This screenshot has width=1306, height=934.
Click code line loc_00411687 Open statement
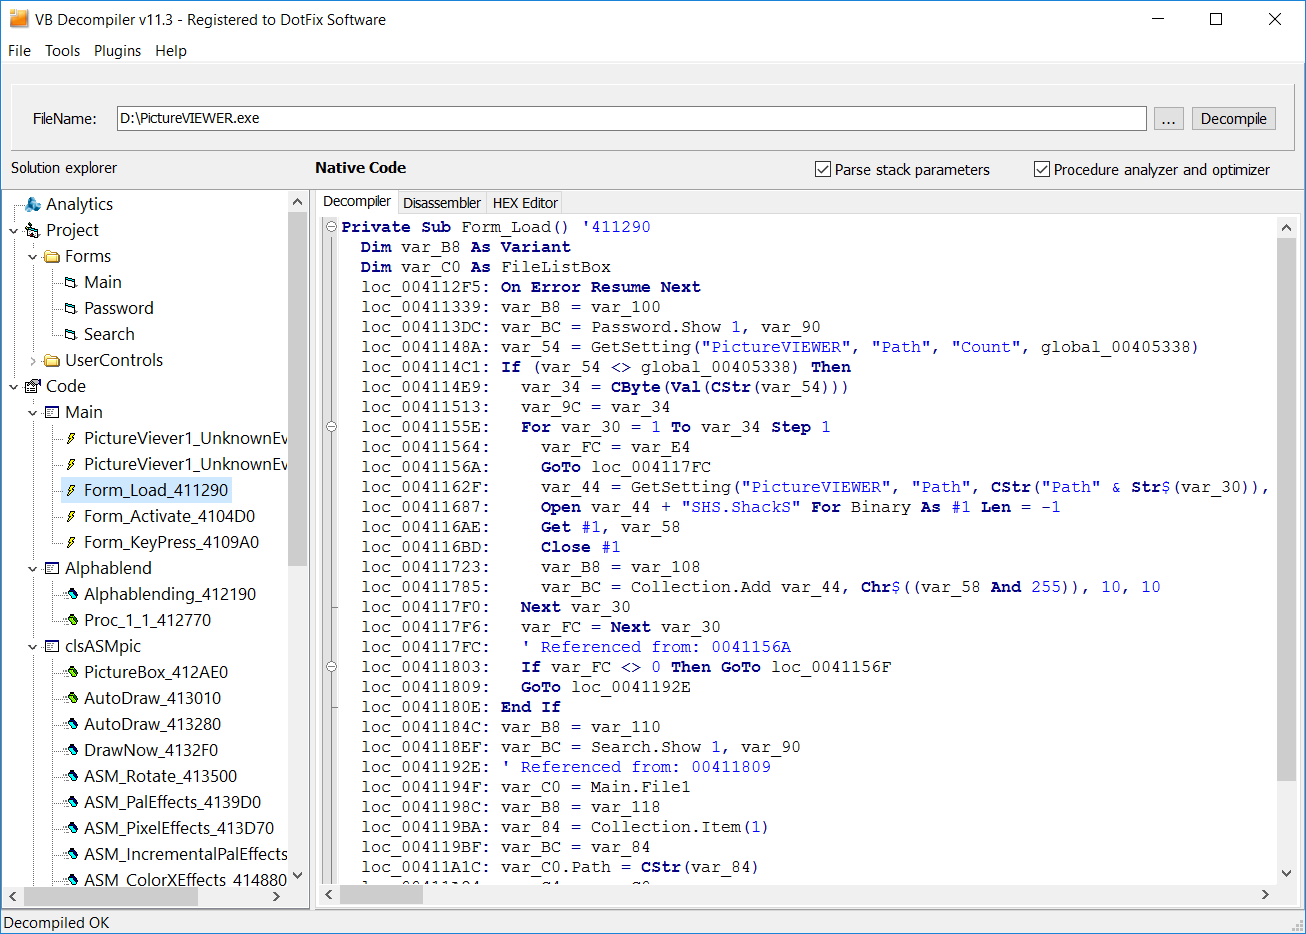pyautogui.click(x=711, y=507)
